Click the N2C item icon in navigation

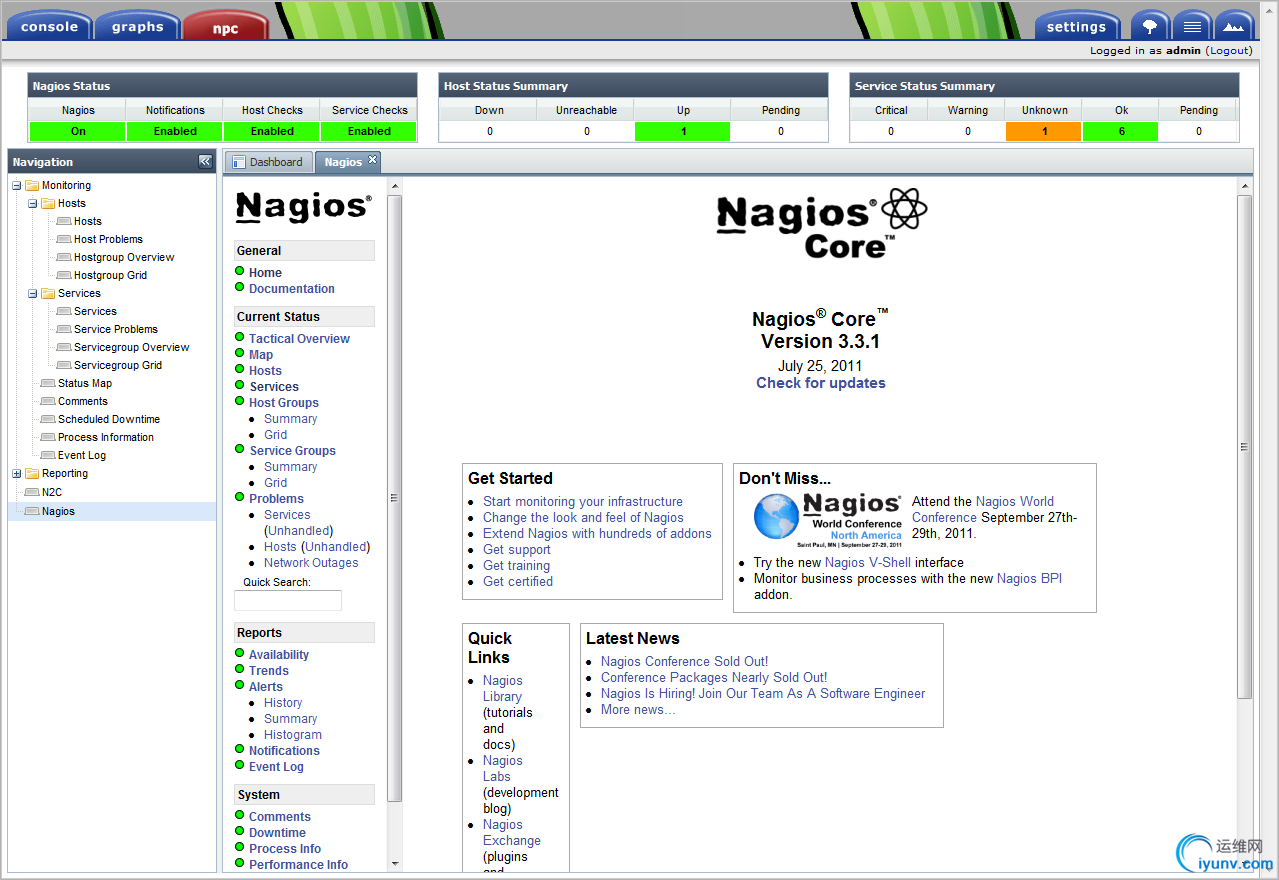click(32, 492)
